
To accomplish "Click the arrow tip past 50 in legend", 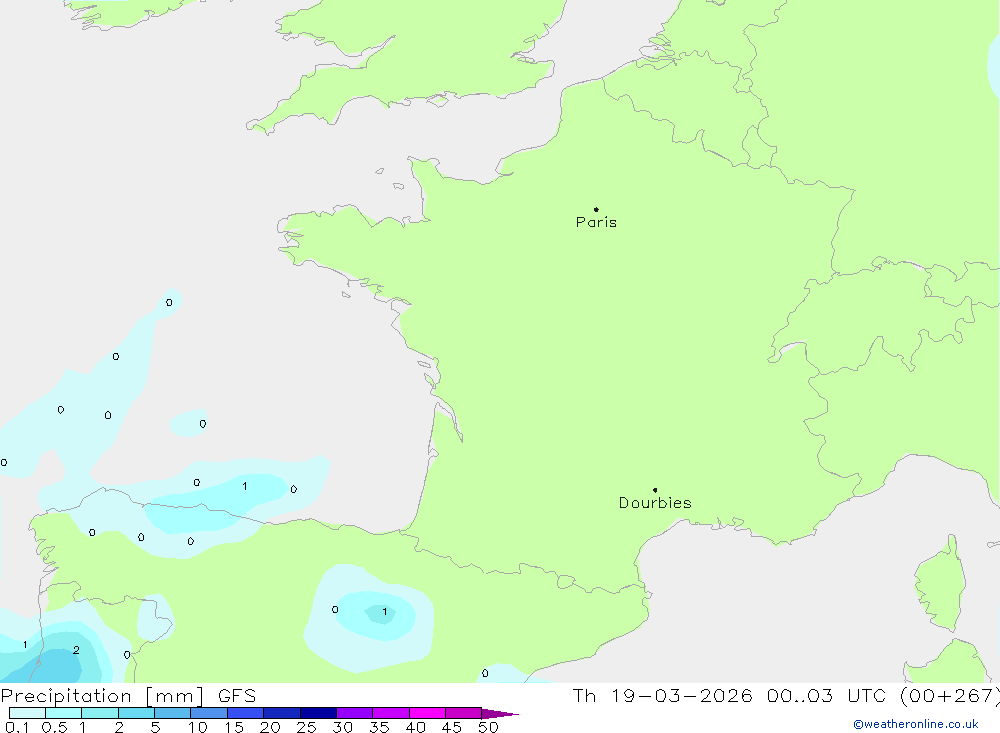I will tap(499, 714).
